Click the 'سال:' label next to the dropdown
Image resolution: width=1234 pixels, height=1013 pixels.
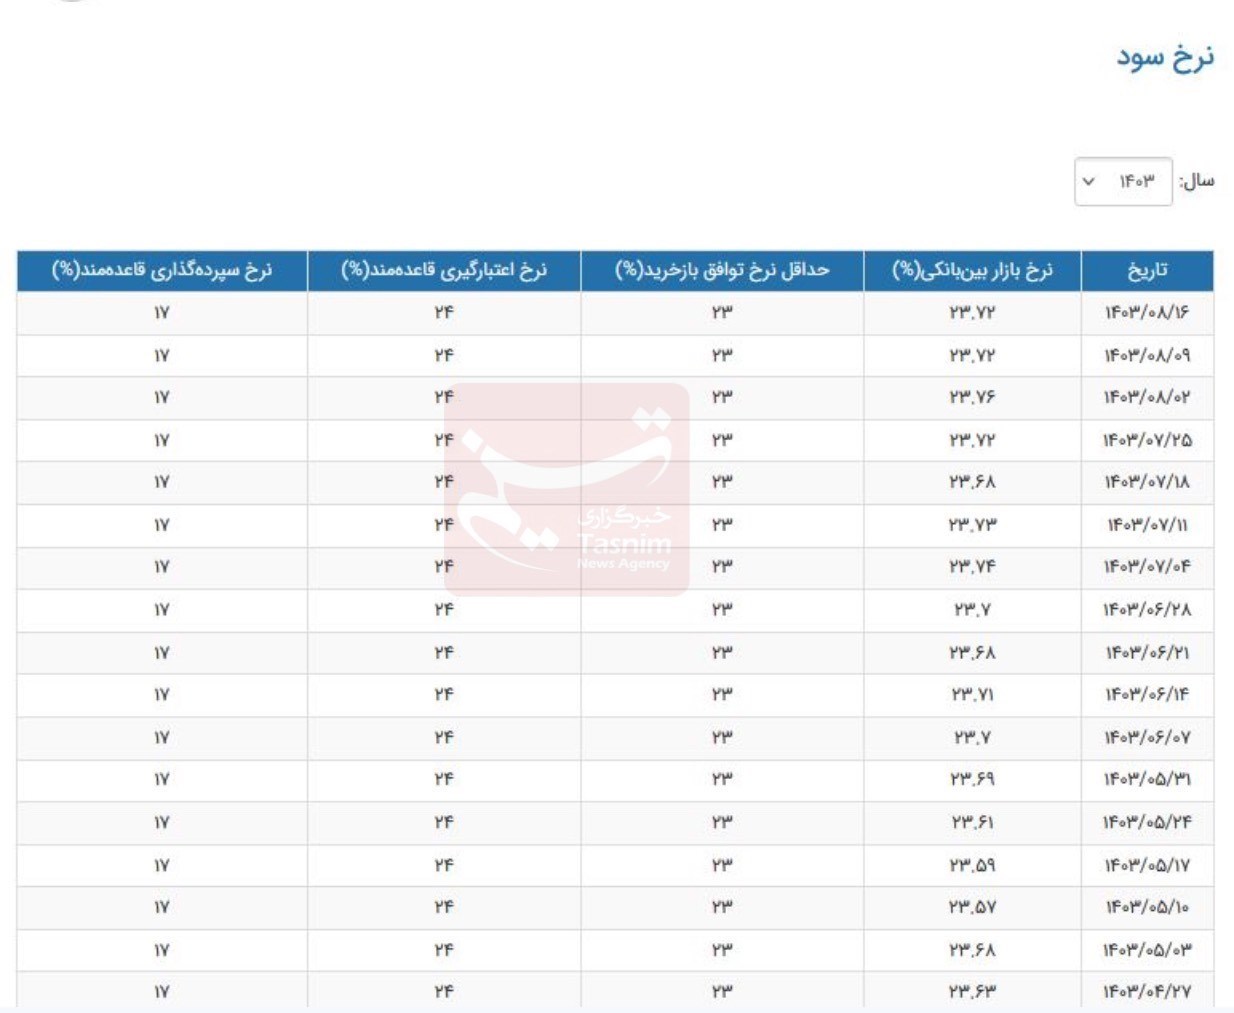(x=1196, y=181)
